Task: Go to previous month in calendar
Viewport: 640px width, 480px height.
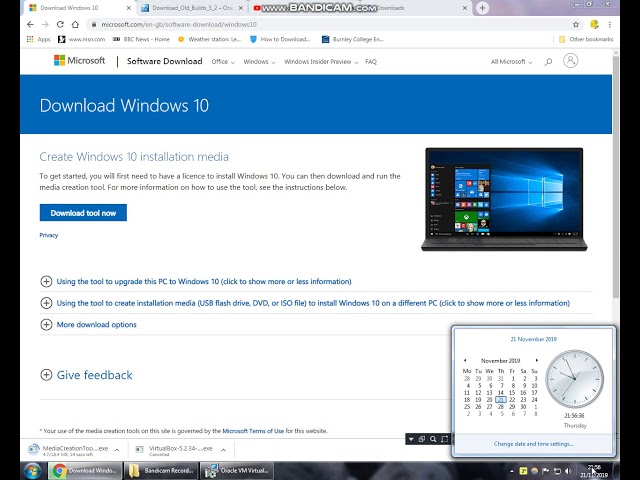Action: click(464, 360)
